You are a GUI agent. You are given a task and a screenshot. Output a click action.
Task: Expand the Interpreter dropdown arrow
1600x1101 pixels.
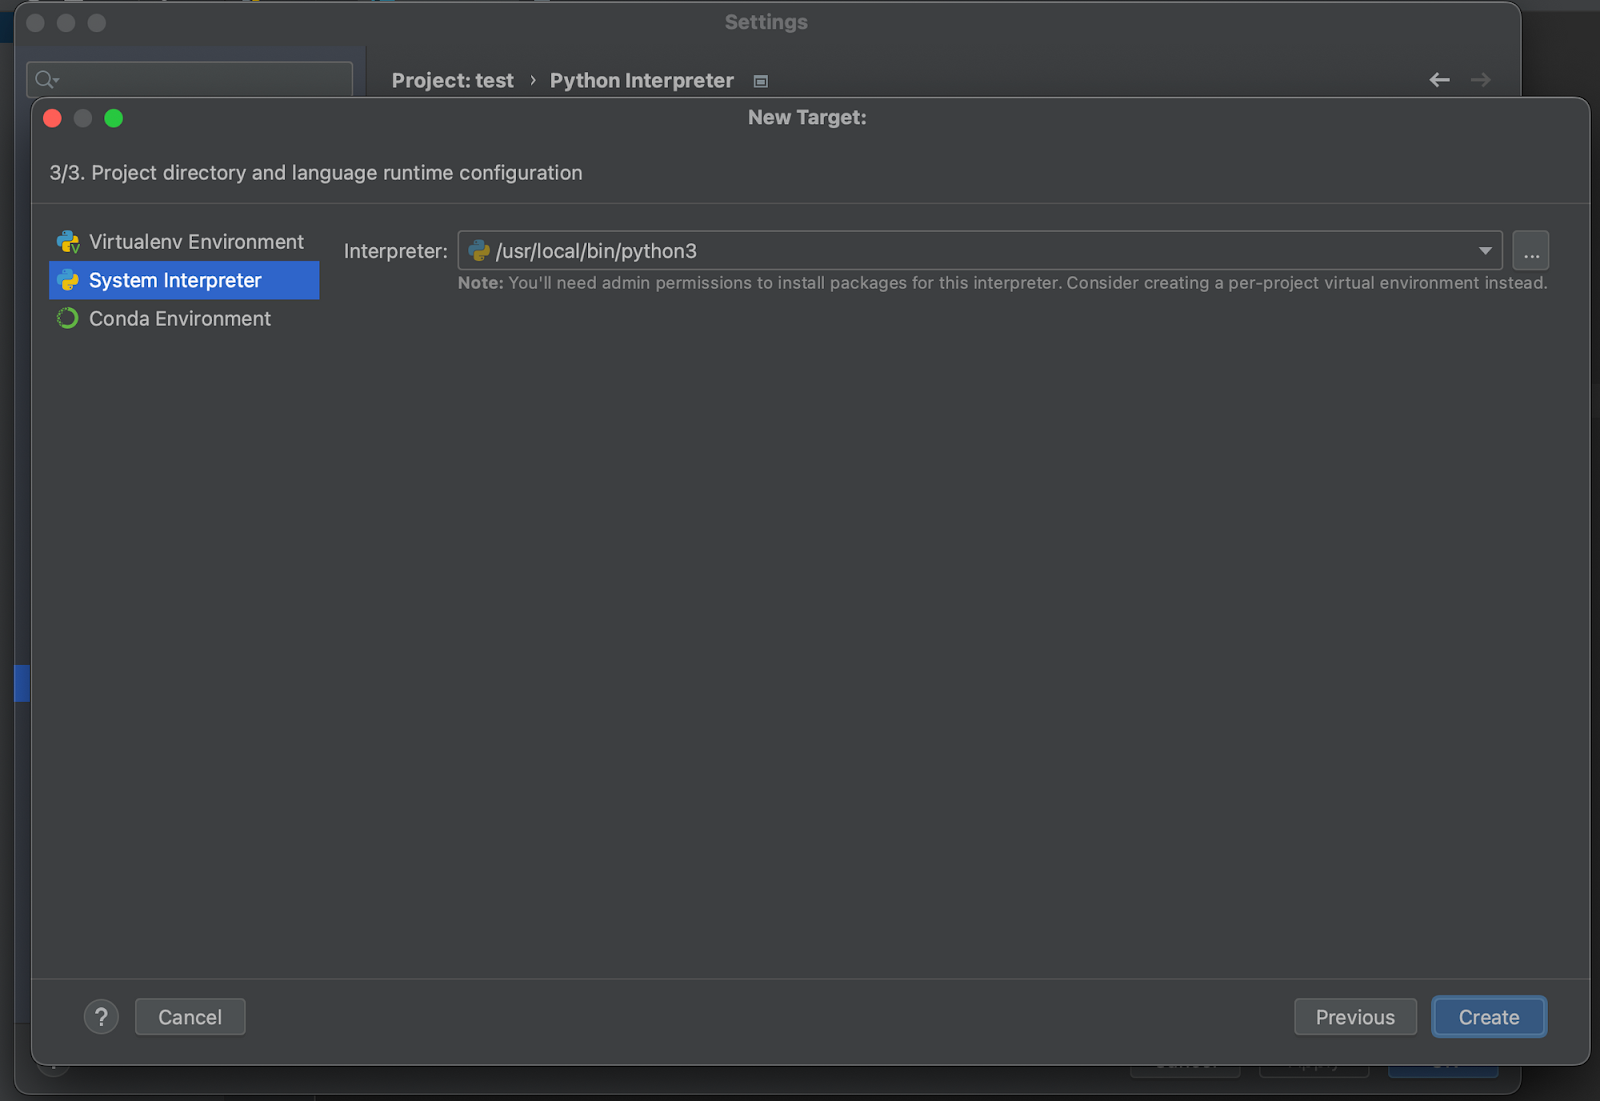pyautogui.click(x=1485, y=251)
